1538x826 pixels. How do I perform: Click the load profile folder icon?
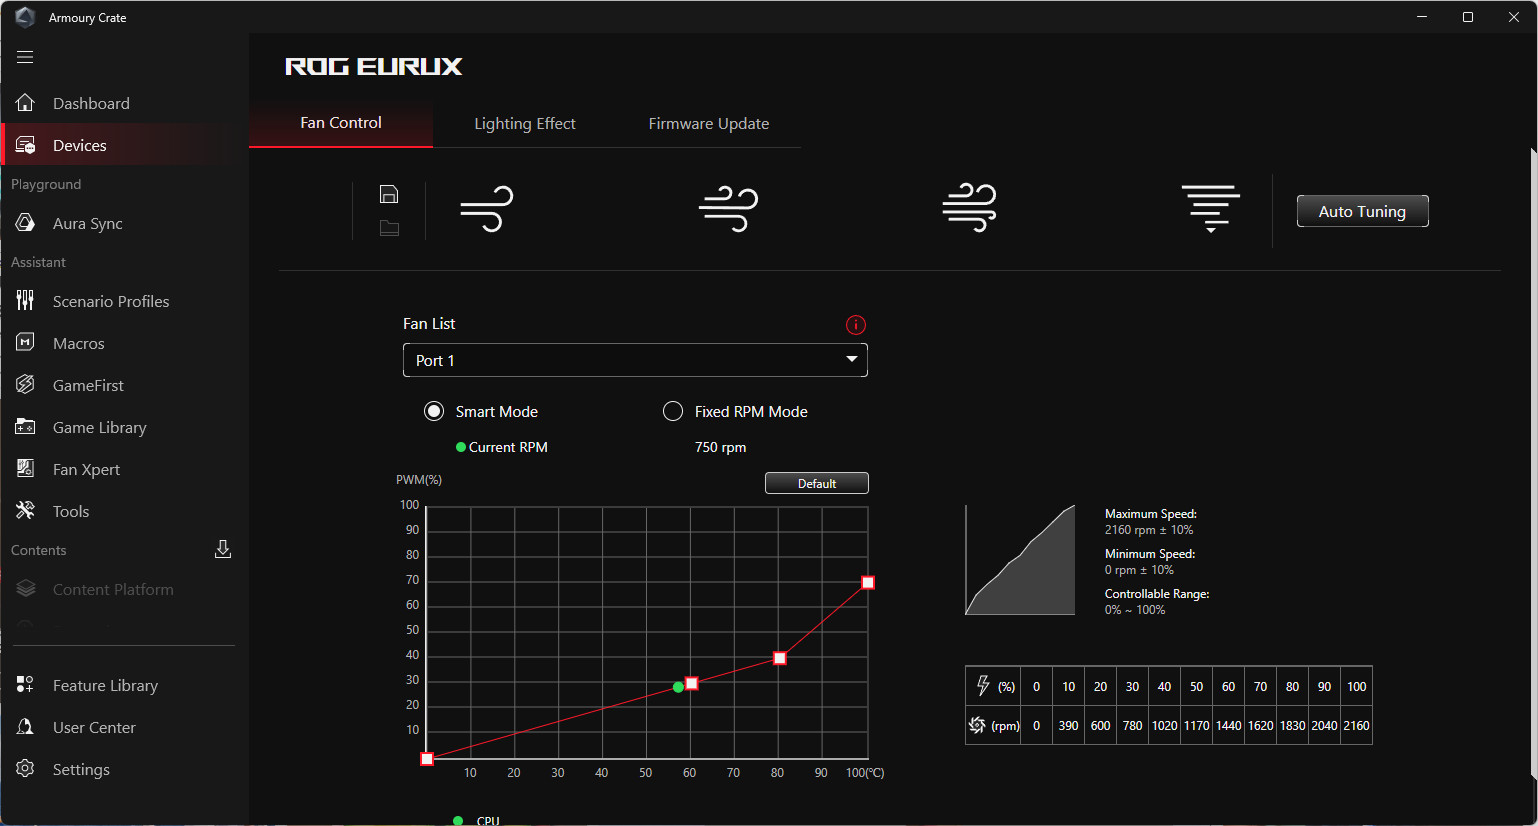coord(389,229)
